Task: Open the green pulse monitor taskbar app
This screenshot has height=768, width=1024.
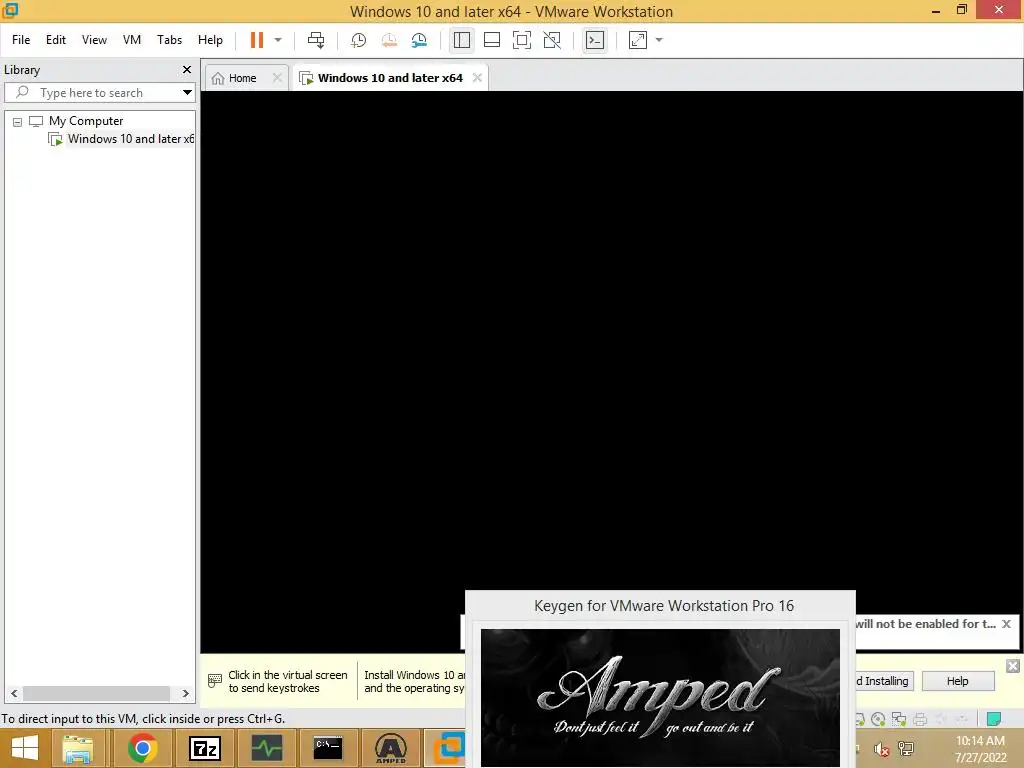Action: pos(266,748)
